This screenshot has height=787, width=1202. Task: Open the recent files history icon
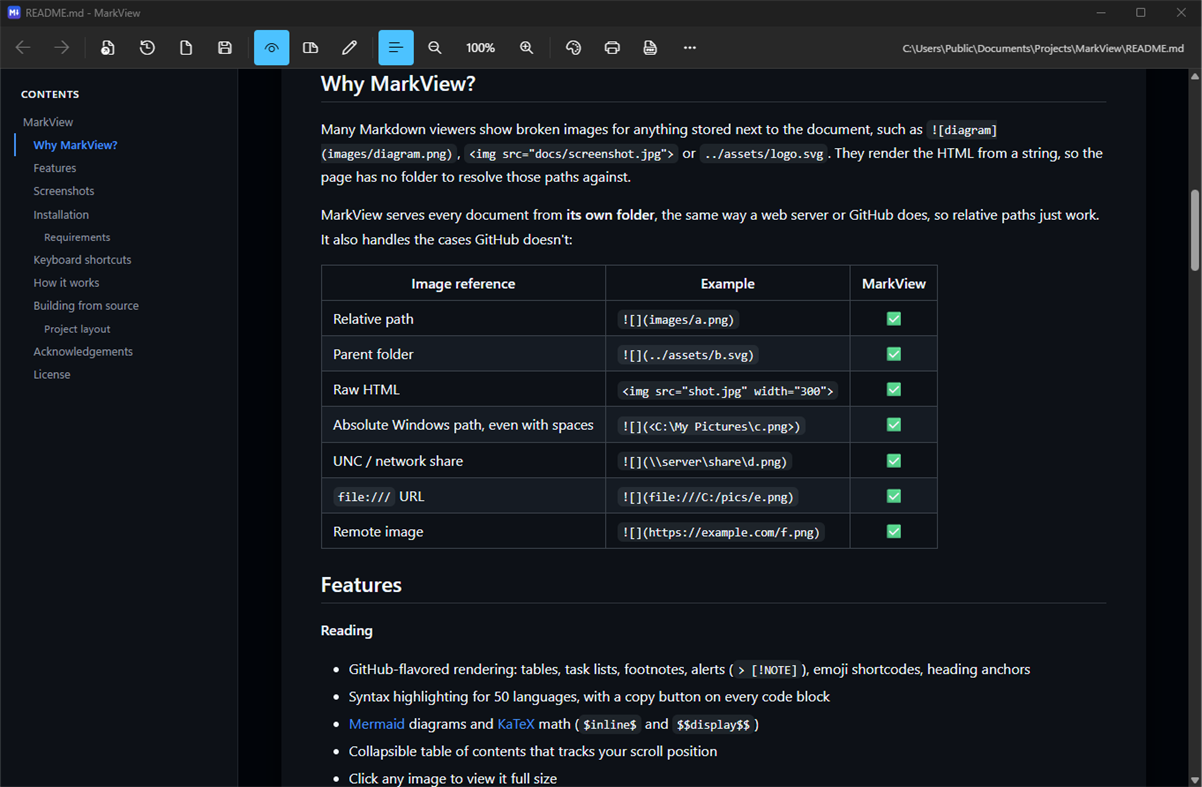[x=147, y=48]
